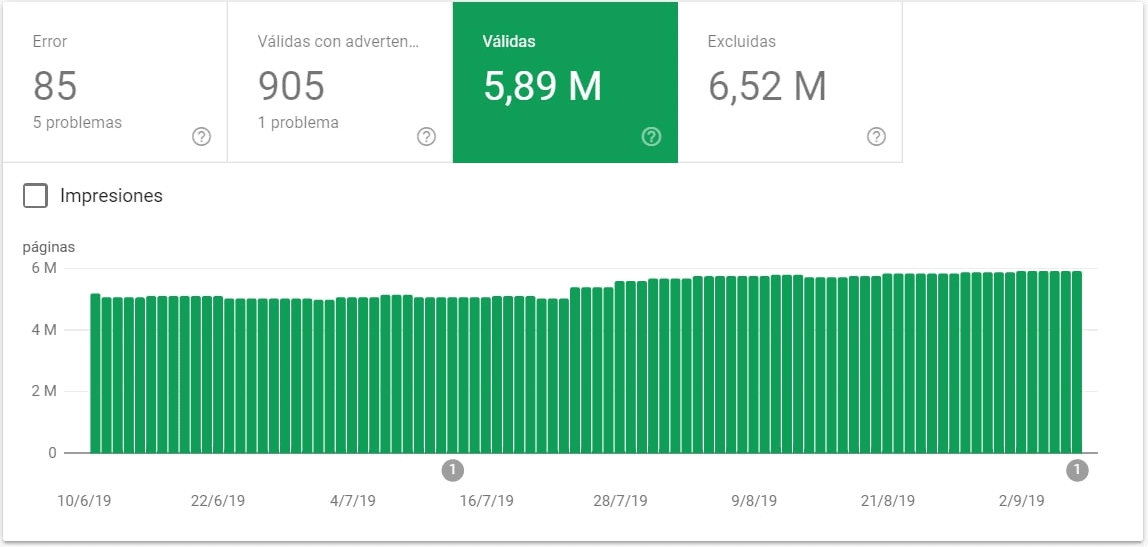This screenshot has width=1148, height=547.
Task: Select the green Válidas tab title
Action: (509, 42)
